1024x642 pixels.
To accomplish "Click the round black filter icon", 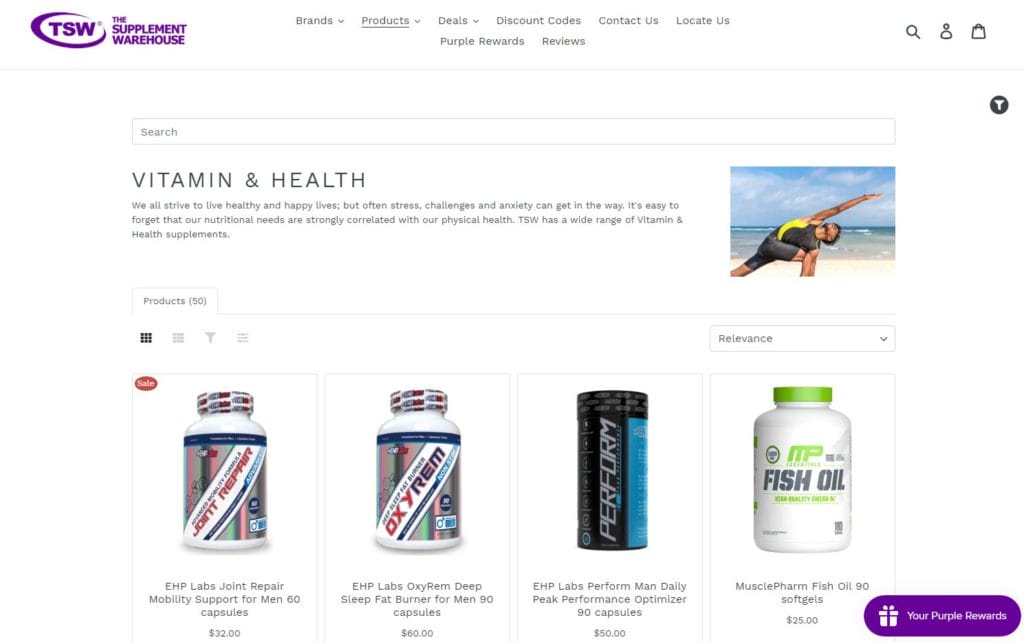I will [999, 104].
